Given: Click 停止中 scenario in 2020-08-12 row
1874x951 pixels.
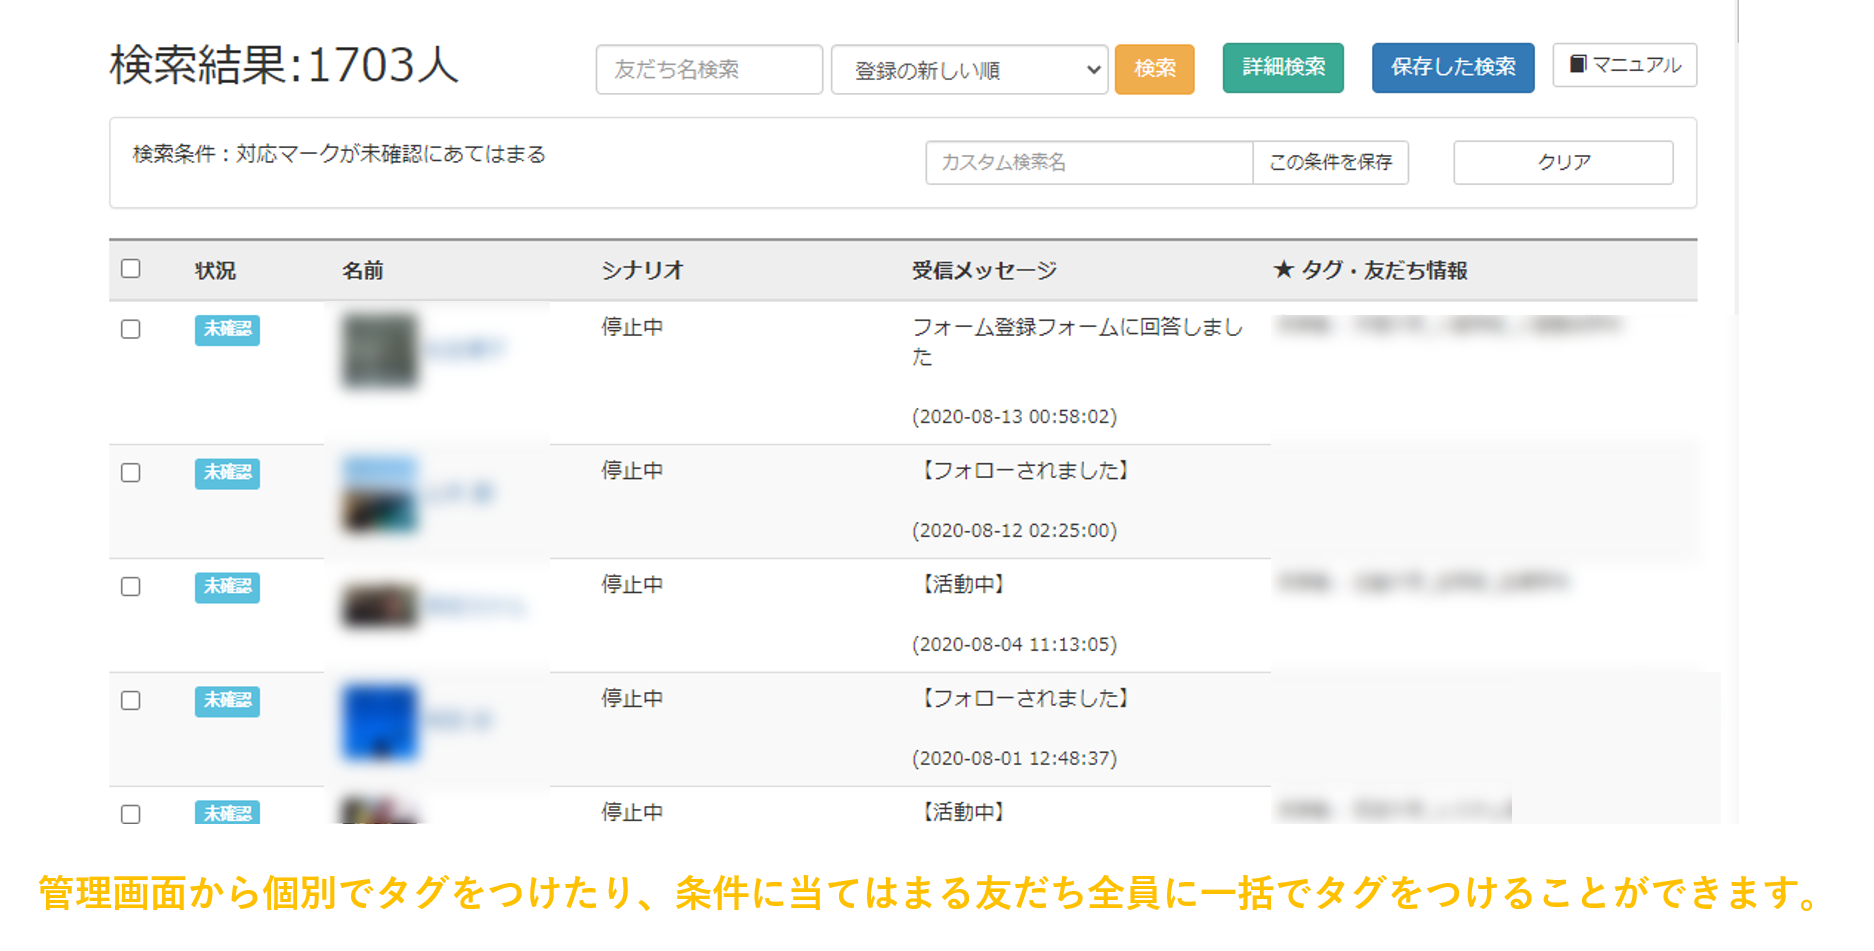Looking at the screenshot, I should click(632, 470).
